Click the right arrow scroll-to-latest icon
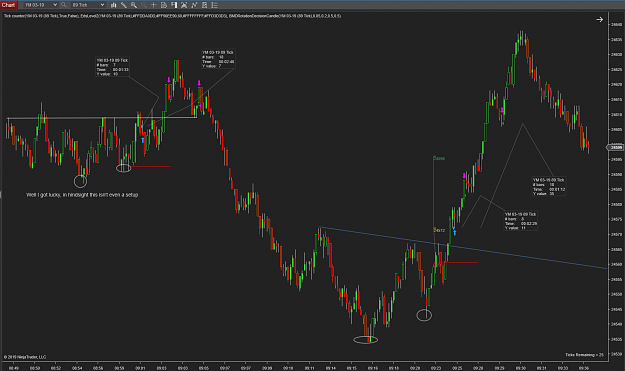The width and height of the screenshot is (625, 371). point(599,19)
